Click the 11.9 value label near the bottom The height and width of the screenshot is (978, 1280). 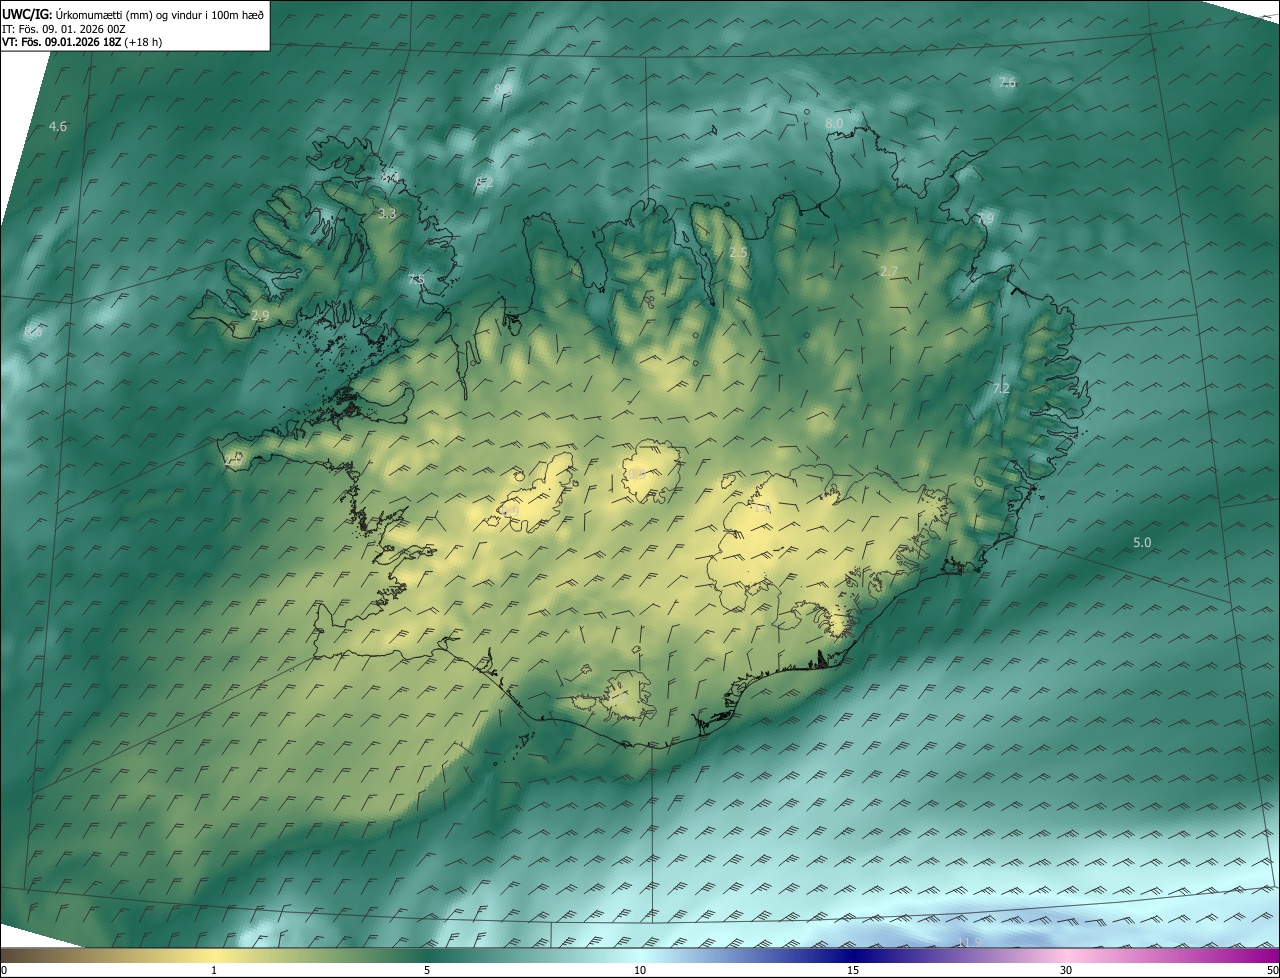coord(970,941)
